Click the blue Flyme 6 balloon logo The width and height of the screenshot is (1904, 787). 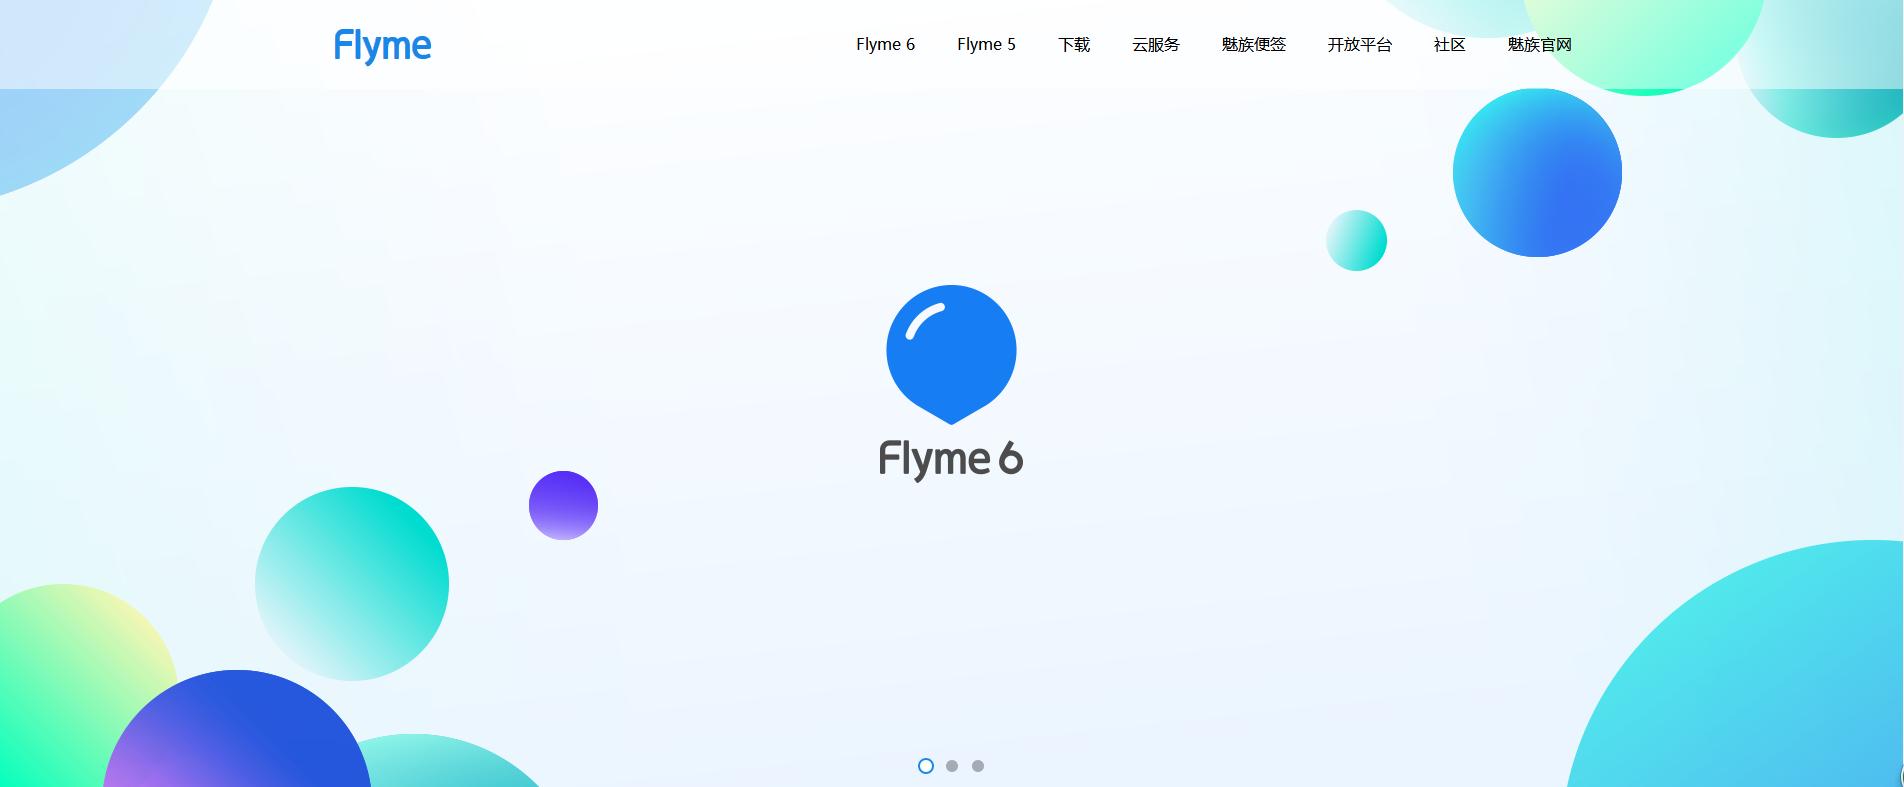(x=951, y=355)
